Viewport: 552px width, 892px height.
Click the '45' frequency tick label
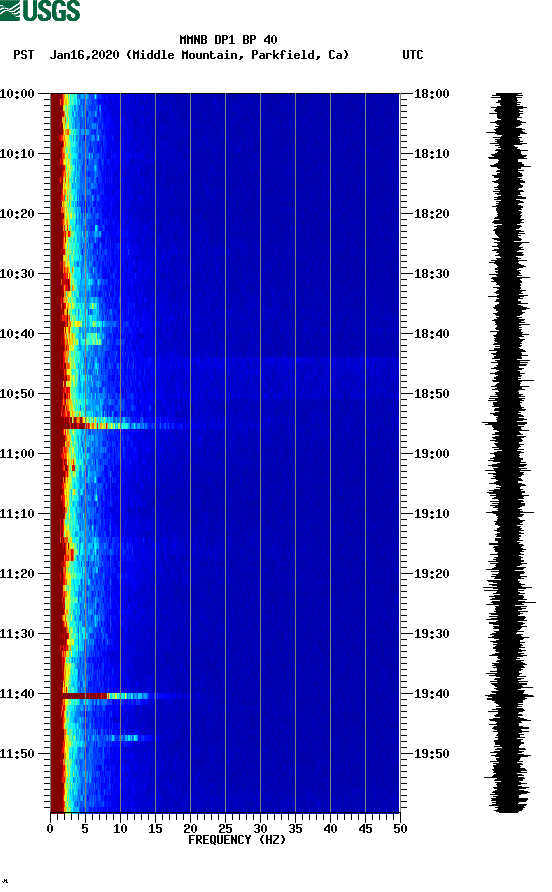365,829
